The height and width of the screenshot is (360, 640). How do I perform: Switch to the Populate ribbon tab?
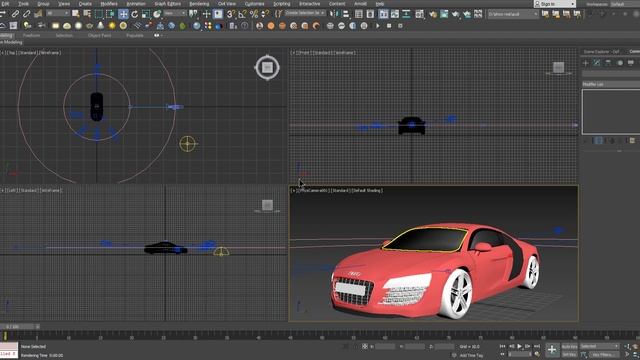[135, 36]
